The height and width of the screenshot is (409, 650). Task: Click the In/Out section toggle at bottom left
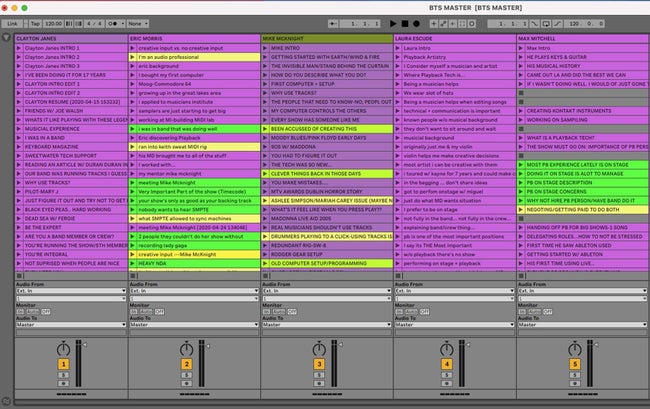(6, 401)
